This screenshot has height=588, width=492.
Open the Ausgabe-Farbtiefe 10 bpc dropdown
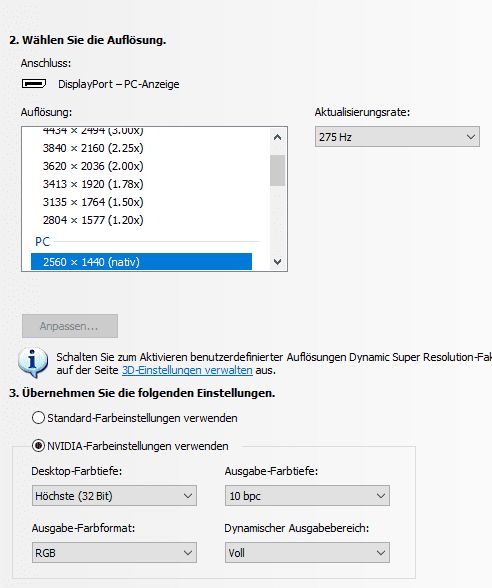coord(307,496)
